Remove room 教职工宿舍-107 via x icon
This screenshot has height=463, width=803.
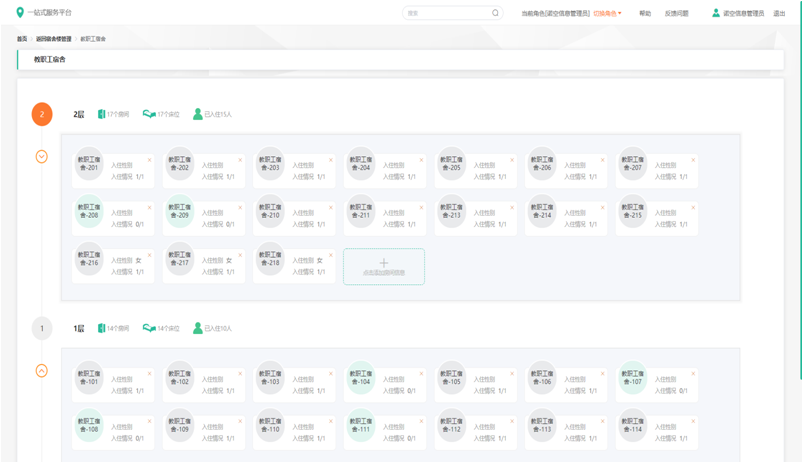(693, 374)
